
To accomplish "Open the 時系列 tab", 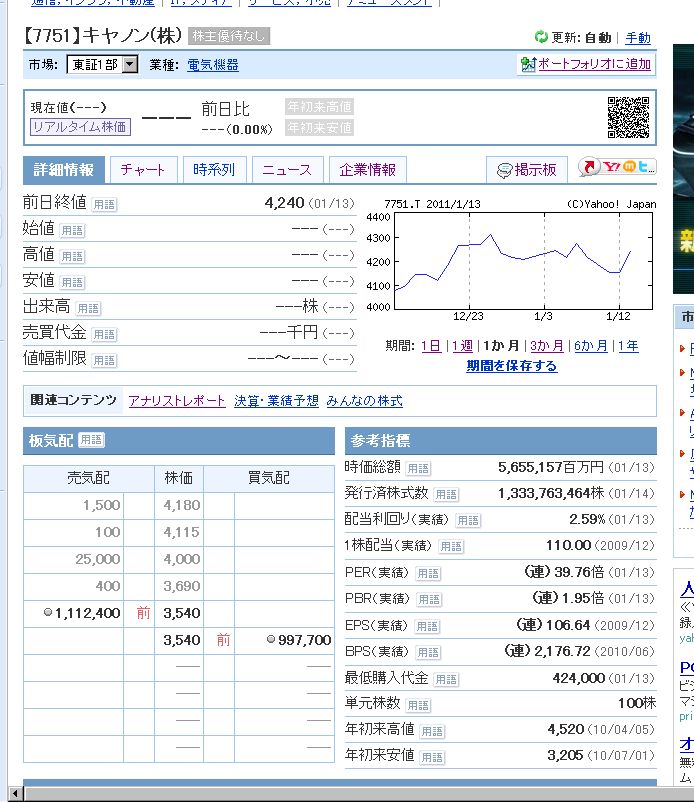I will [x=214, y=170].
